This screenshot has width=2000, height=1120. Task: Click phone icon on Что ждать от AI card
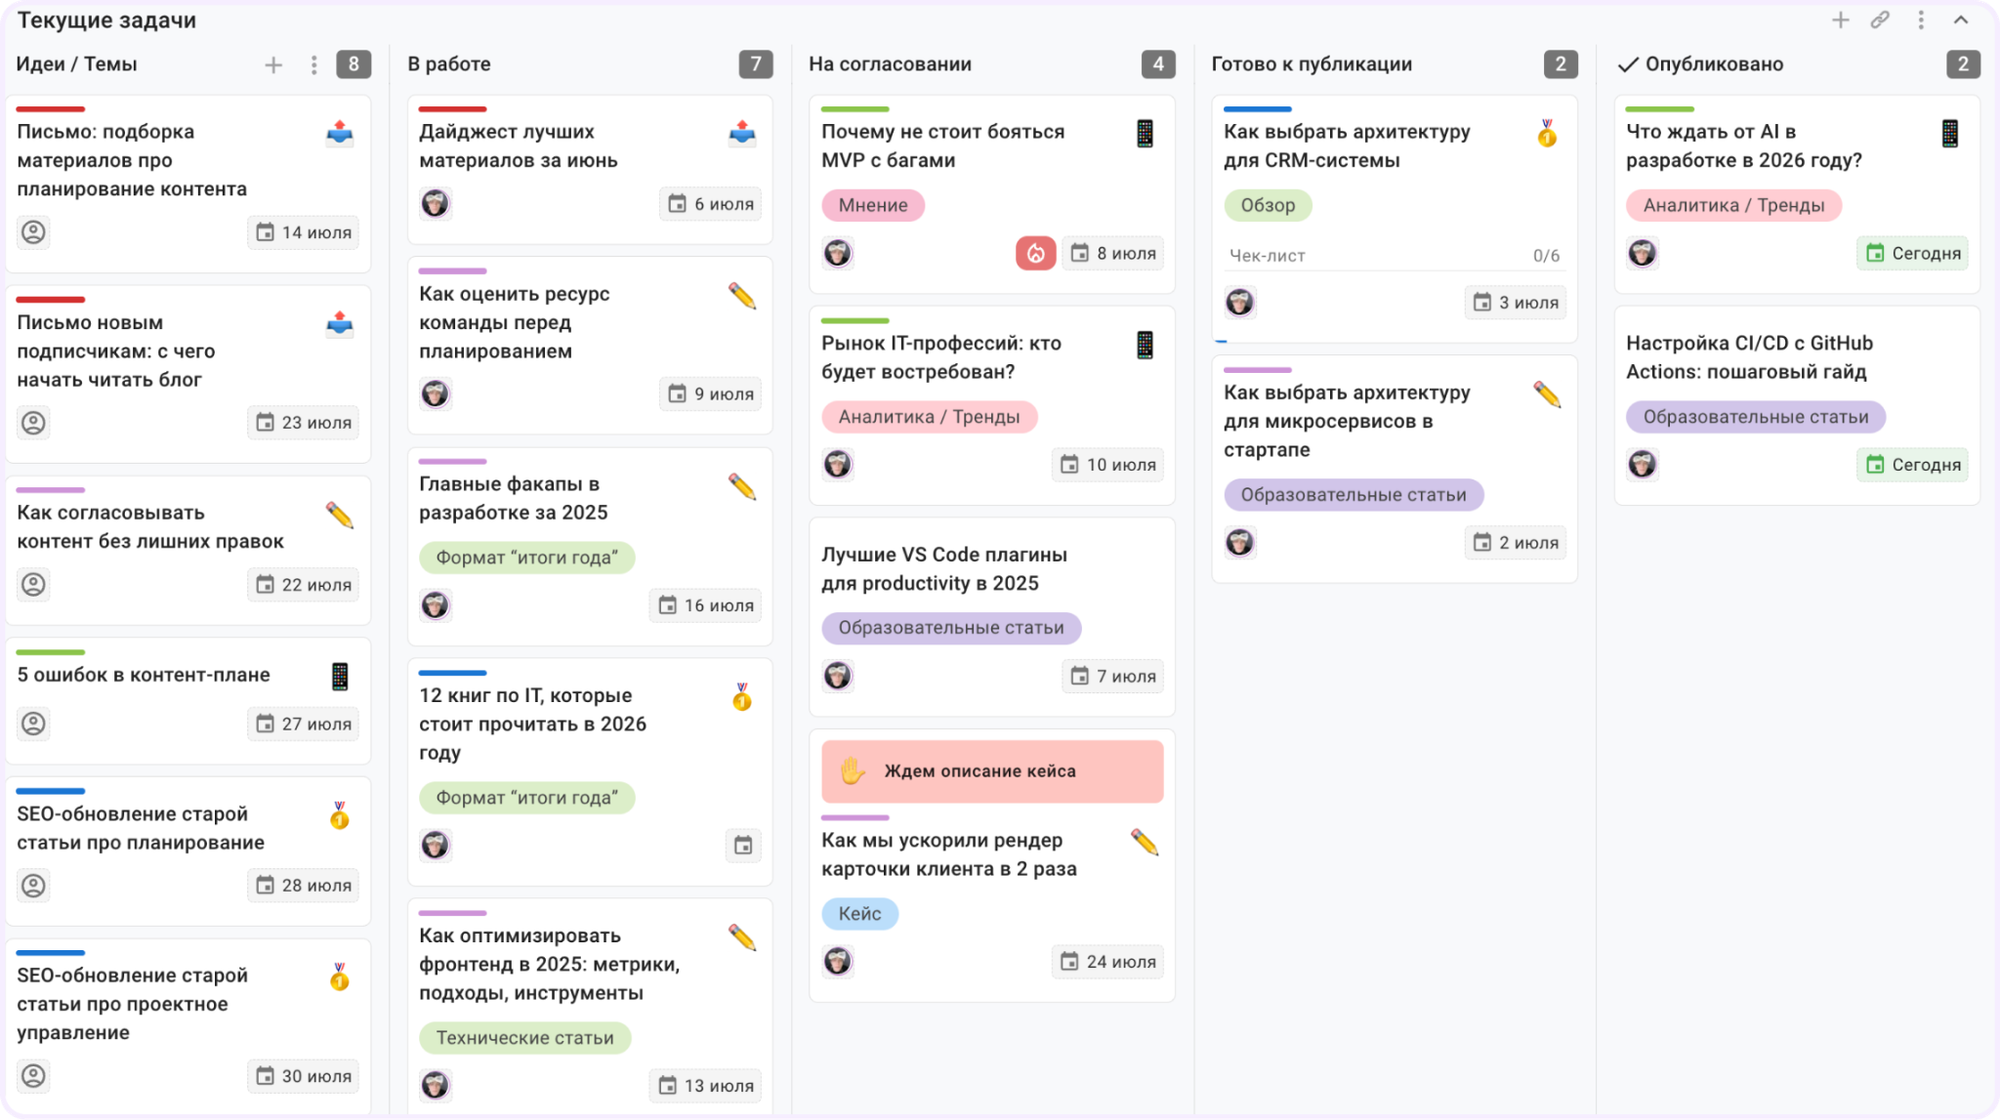click(1950, 133)
